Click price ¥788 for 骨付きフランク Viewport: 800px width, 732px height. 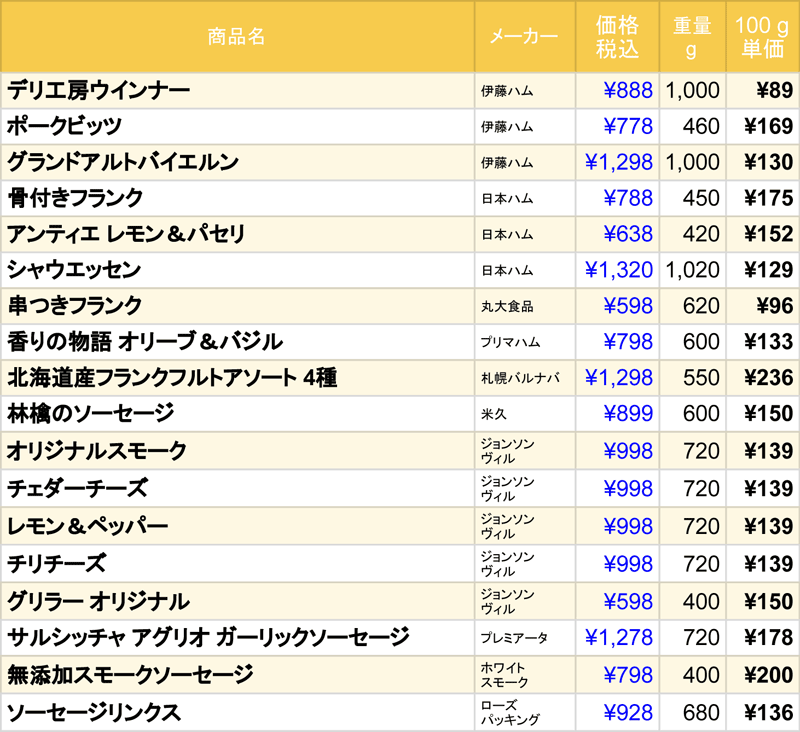(628, 198)
